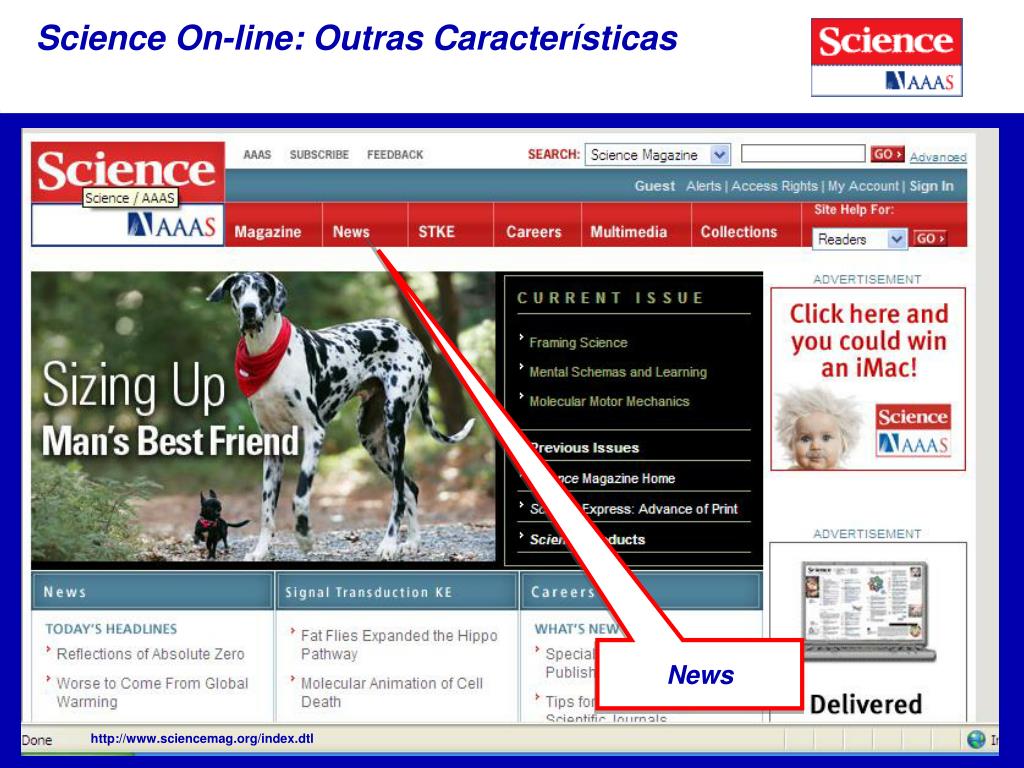Open the Multimedia navigation tab
Image resolution: width=1024 pixels, height=768 pixels.
click(x=628, y=232)
